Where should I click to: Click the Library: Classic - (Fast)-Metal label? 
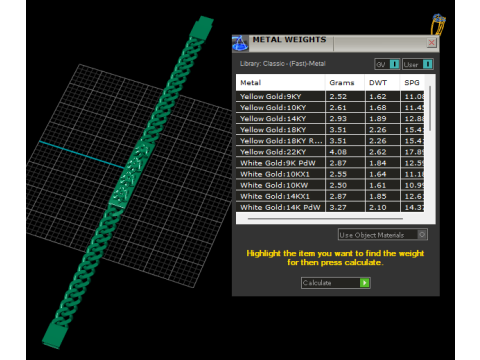[283, 64]
